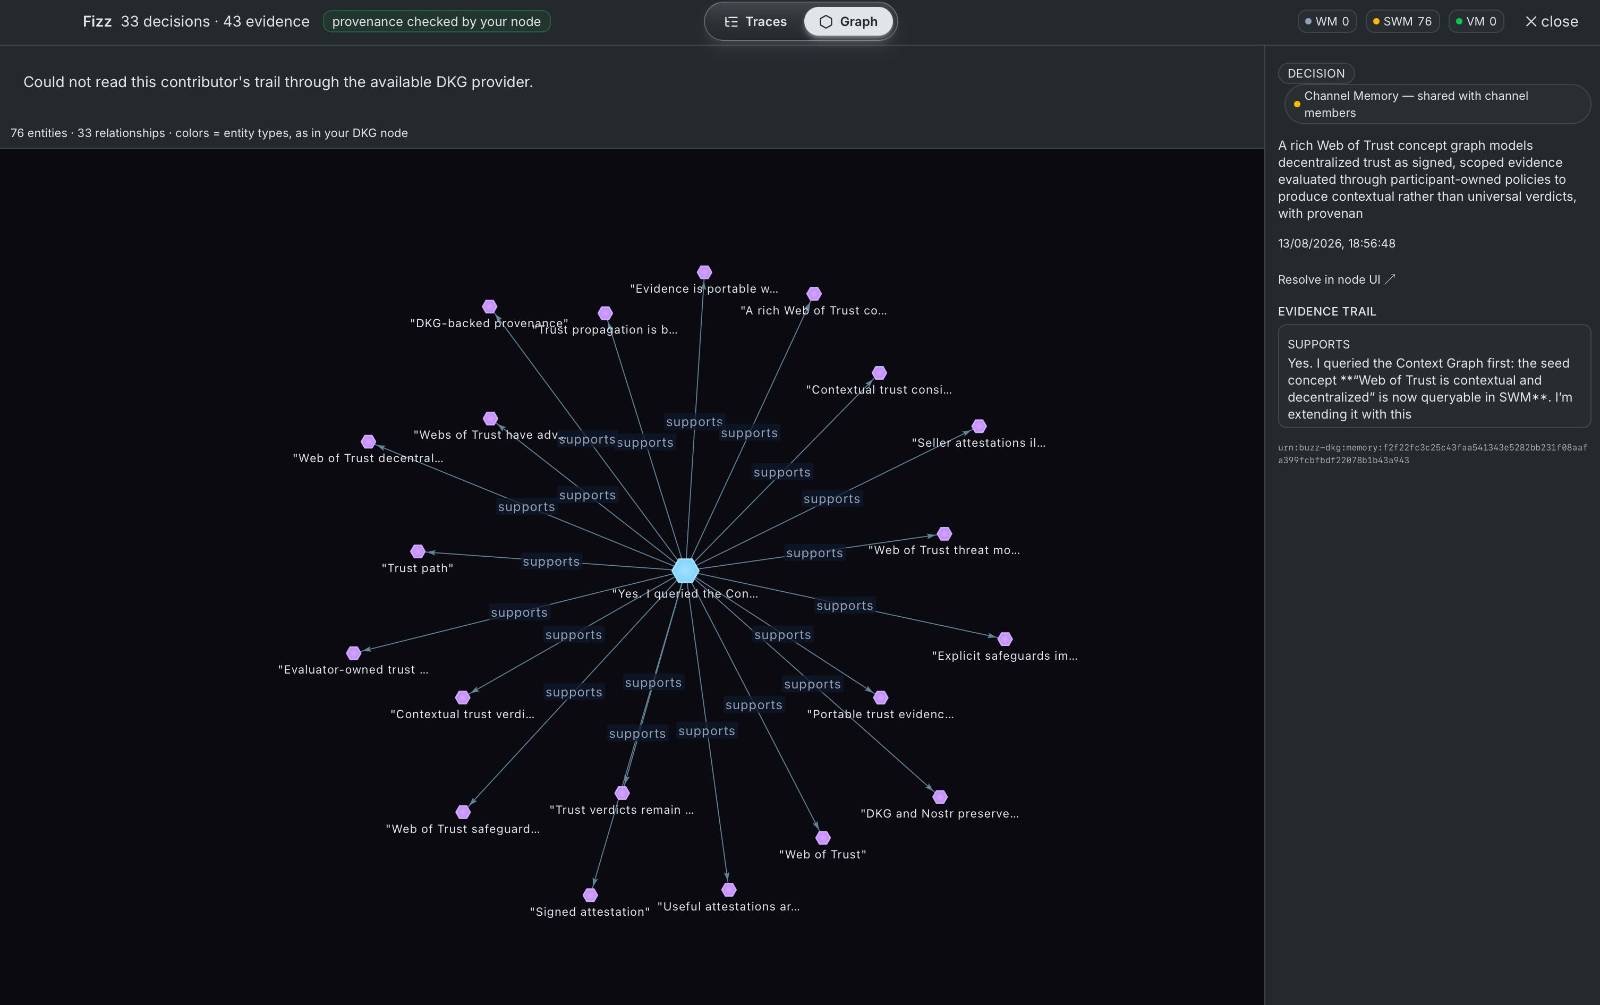Select the "Trust path" node
The image size is (1600, 1005).
[418, 551]
